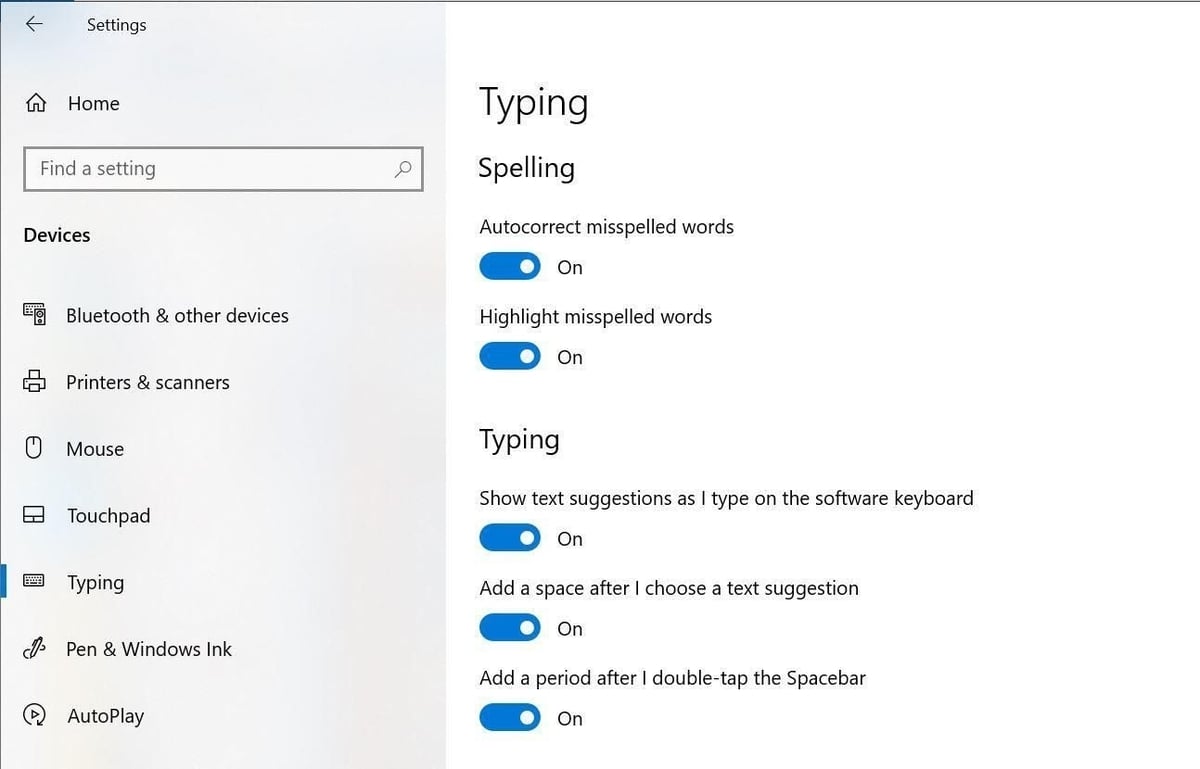The width and height of the screenshot is (1200, 769).
Task: Click the Spelling section heading
Action: [526, 168]
